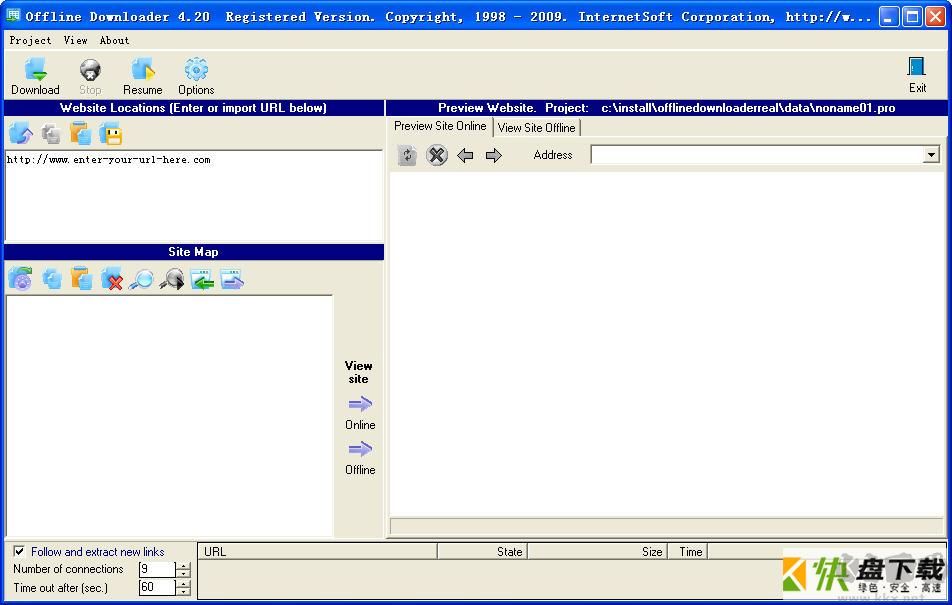Viewport: 952px width, 605px height.
Task: Increase Number of connections with the stepper
Action: [184, 565]
